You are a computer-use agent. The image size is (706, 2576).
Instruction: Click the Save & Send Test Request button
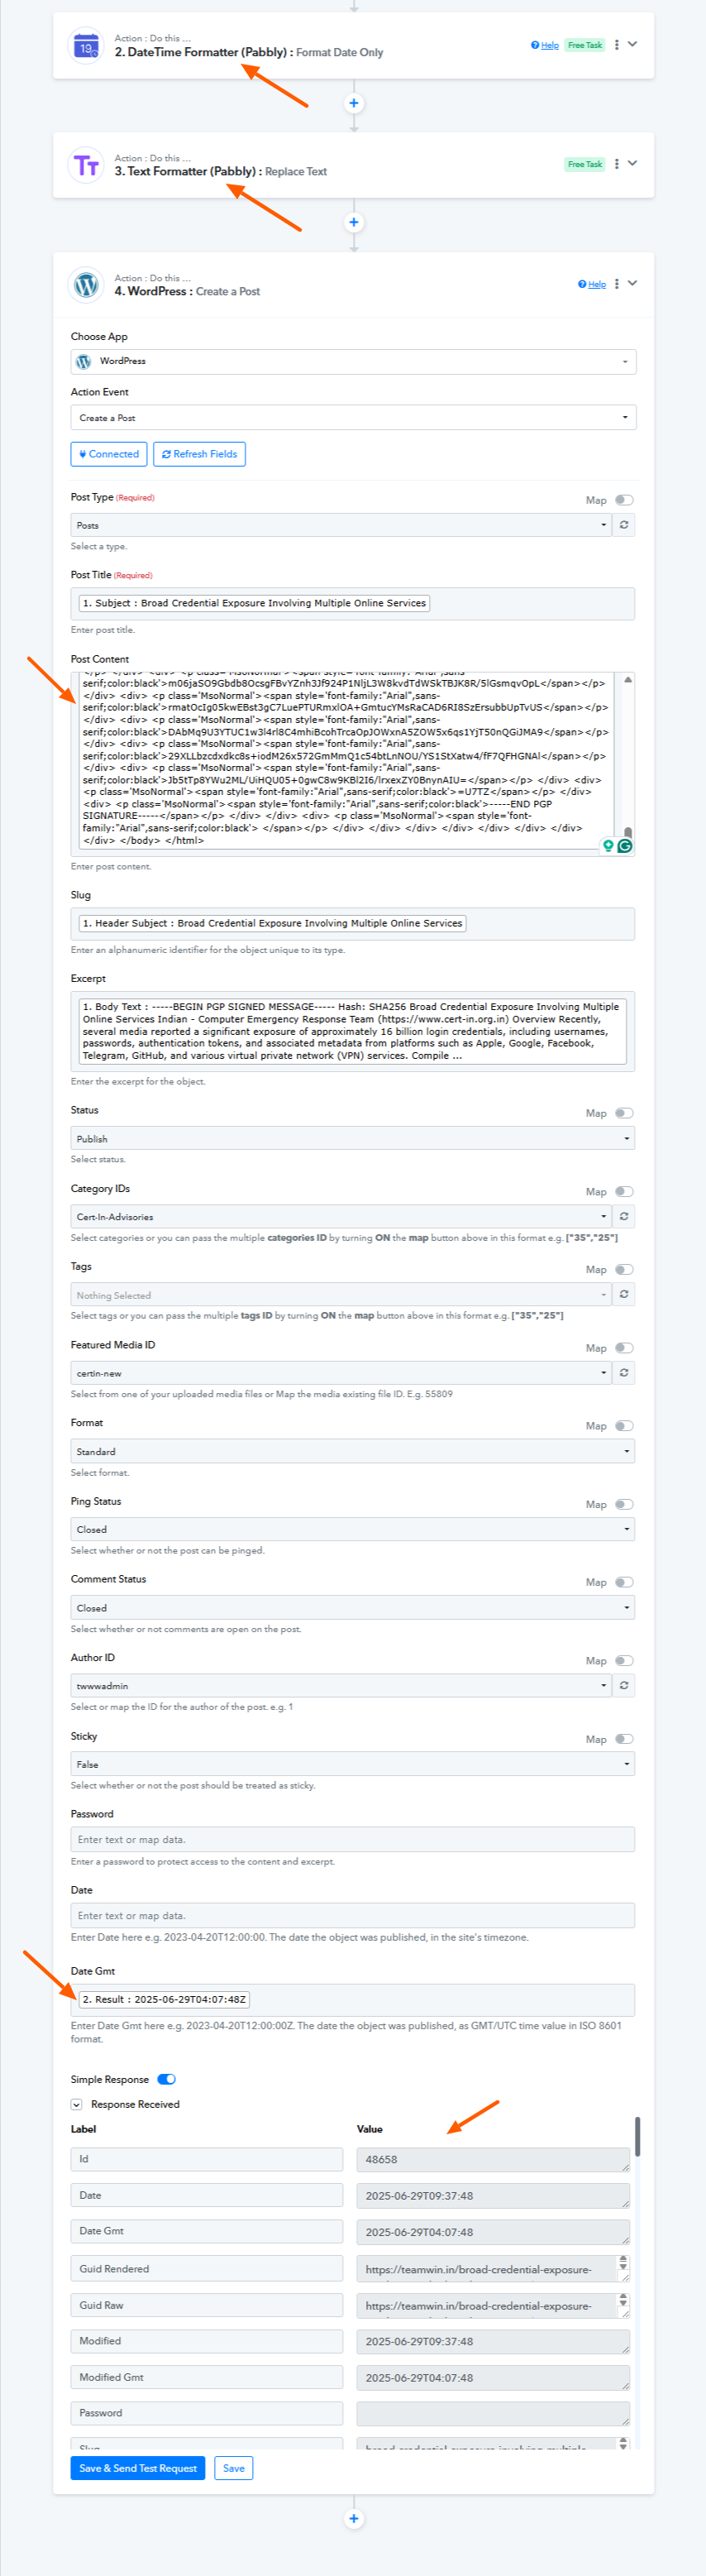pyautogui.click(x=138, y=2468)
